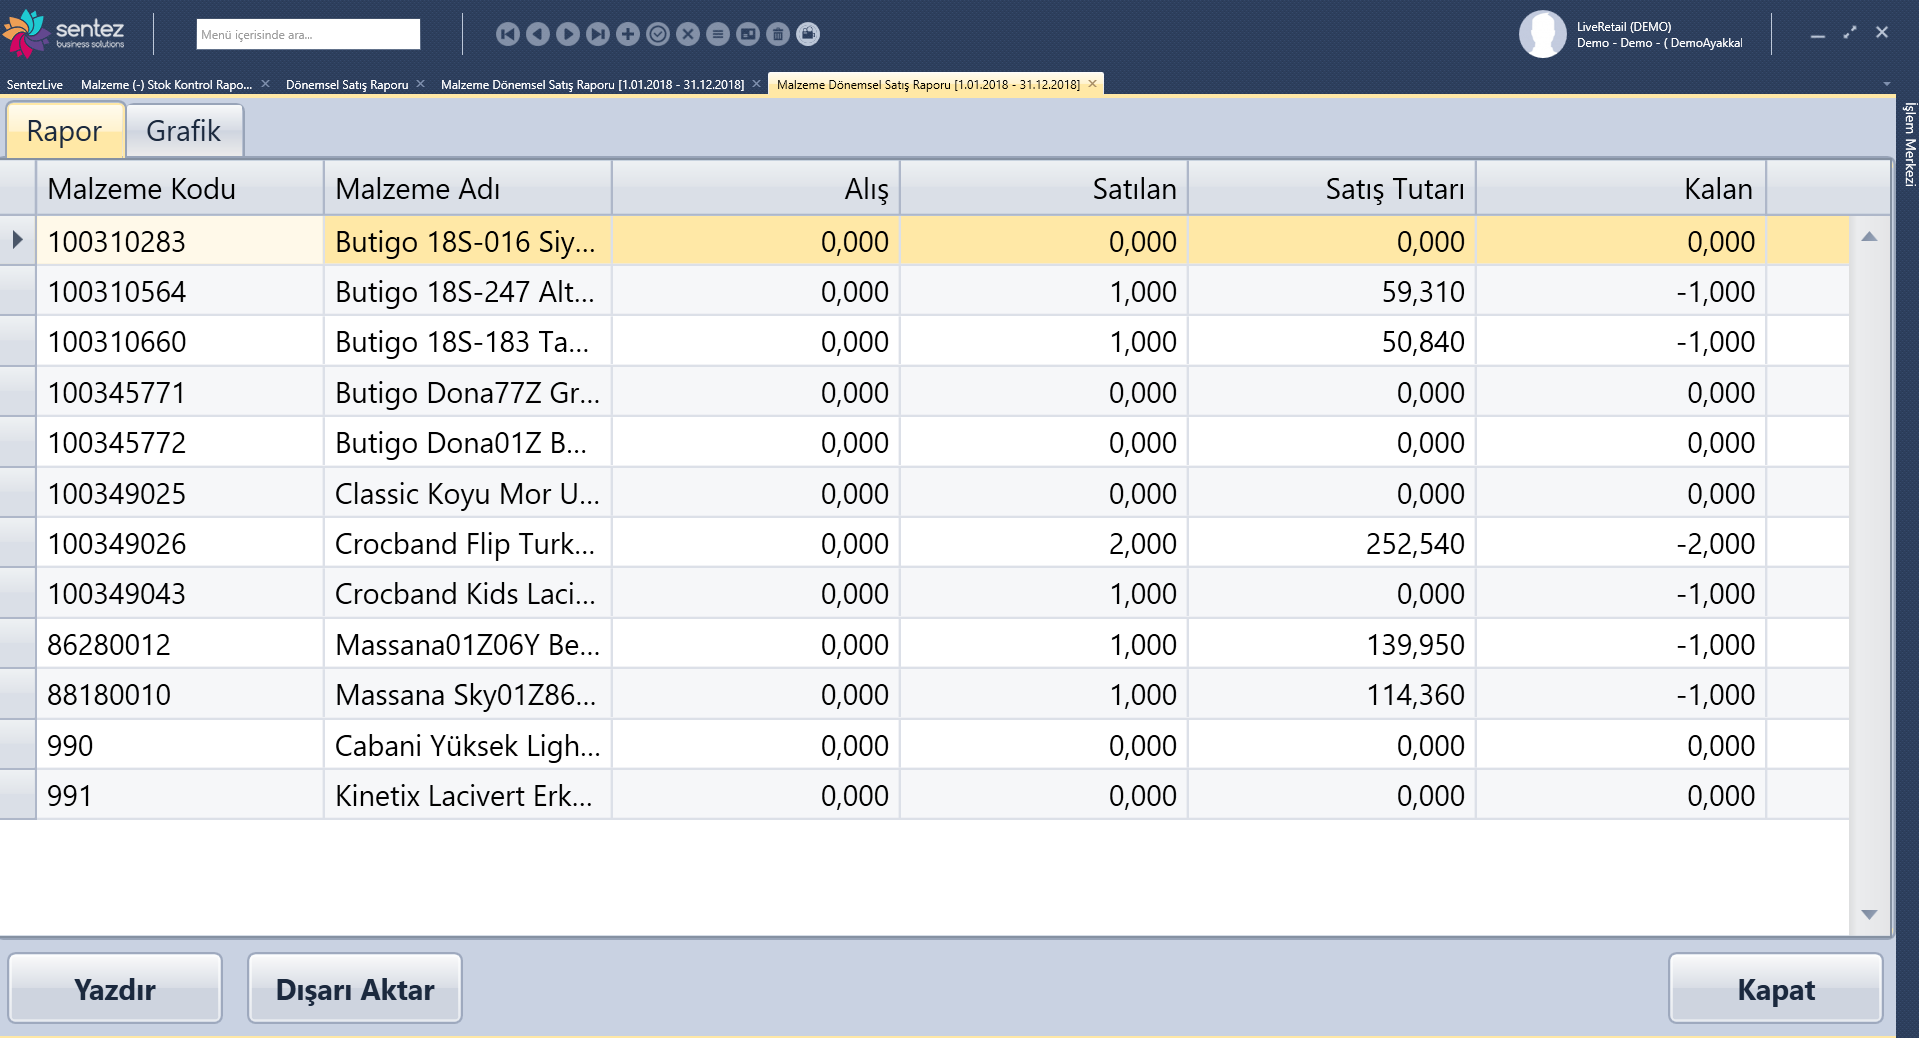Click the 2,000 sold quantity cell
Image resolution: width=1919 pixels, height=1038 pixels.
point(1044,543)
